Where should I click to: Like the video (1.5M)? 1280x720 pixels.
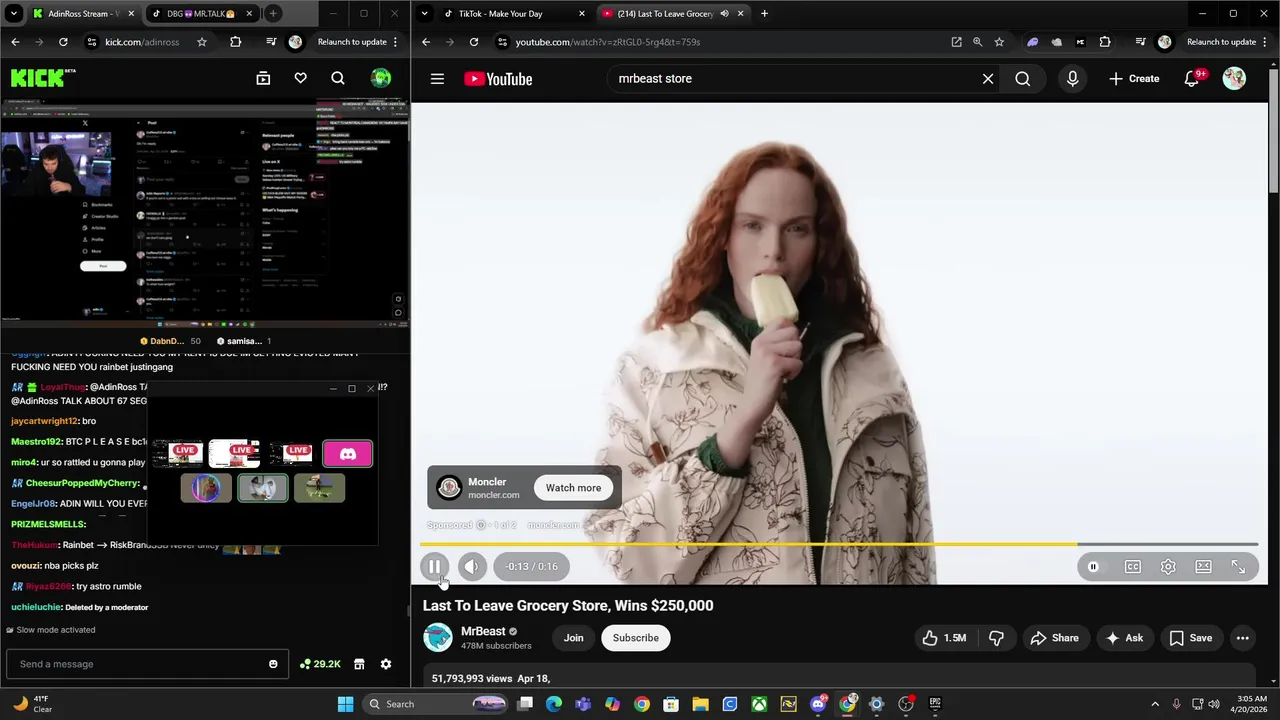[944, 638]
